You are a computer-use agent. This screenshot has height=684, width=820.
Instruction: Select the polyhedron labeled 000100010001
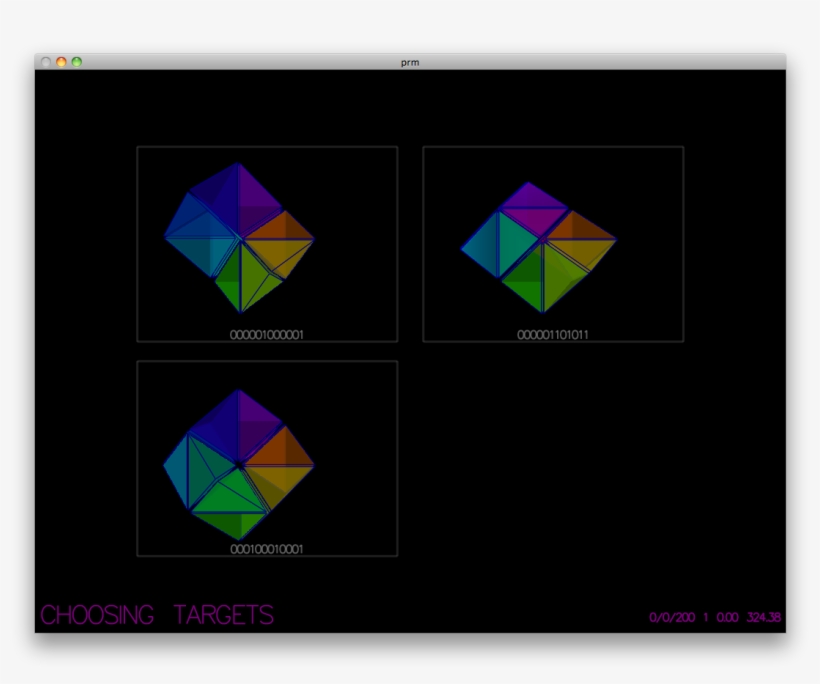[240, 460]
